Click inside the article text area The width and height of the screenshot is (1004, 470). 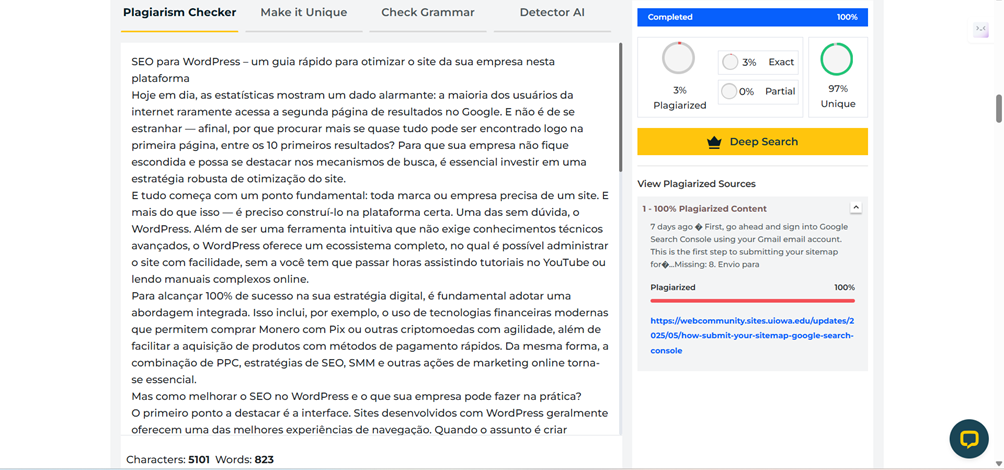(x=369, y=239)
